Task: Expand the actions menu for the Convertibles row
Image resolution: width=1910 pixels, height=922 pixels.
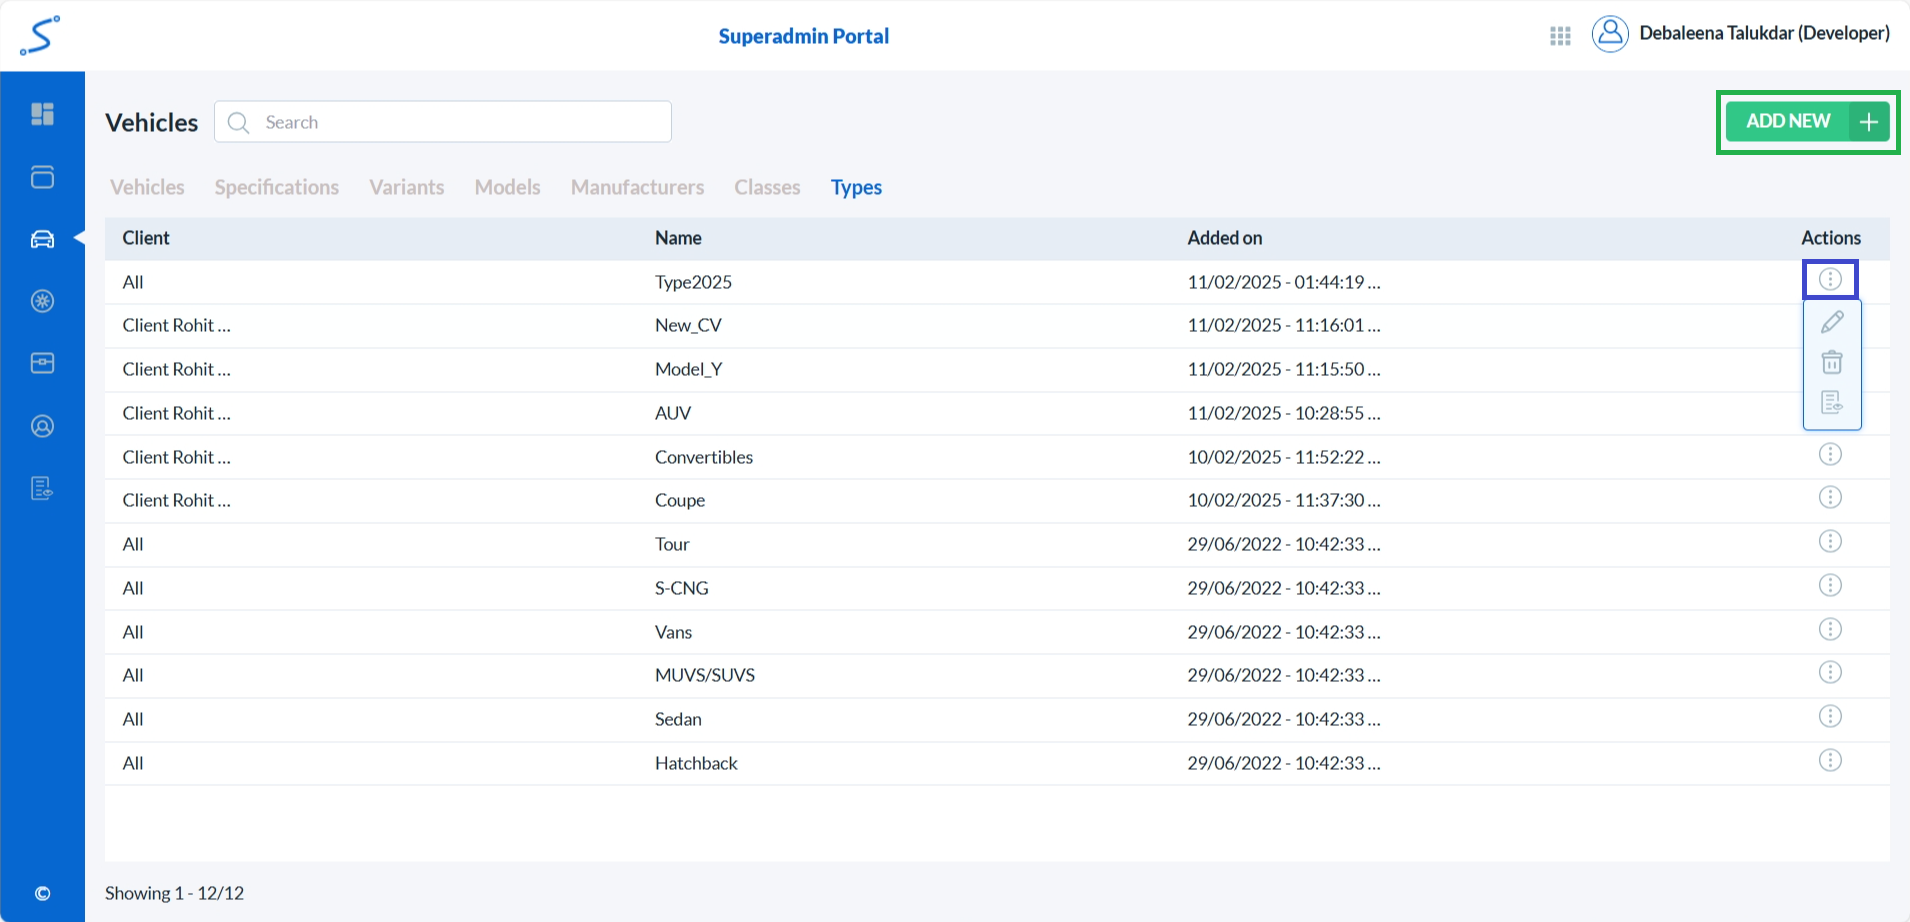Action: click(1829, 455)
